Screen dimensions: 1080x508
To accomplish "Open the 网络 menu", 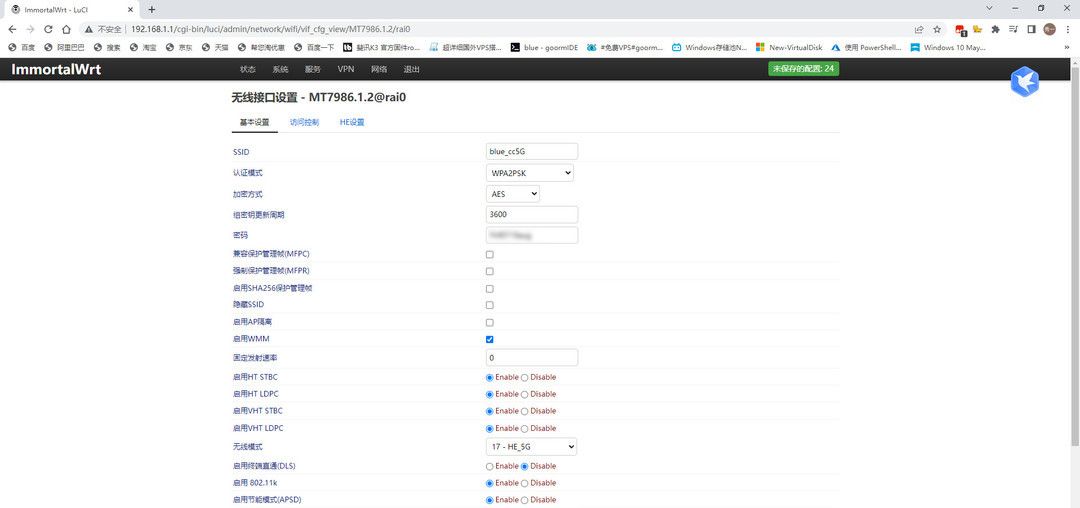I will [x=379, y=69].
